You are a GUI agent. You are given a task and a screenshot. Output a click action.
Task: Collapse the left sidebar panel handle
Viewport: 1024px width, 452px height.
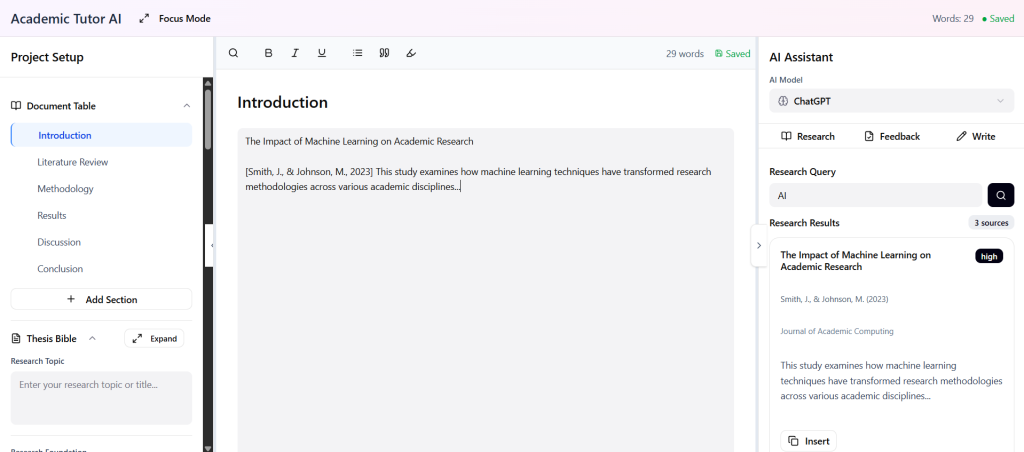[210, 245]
